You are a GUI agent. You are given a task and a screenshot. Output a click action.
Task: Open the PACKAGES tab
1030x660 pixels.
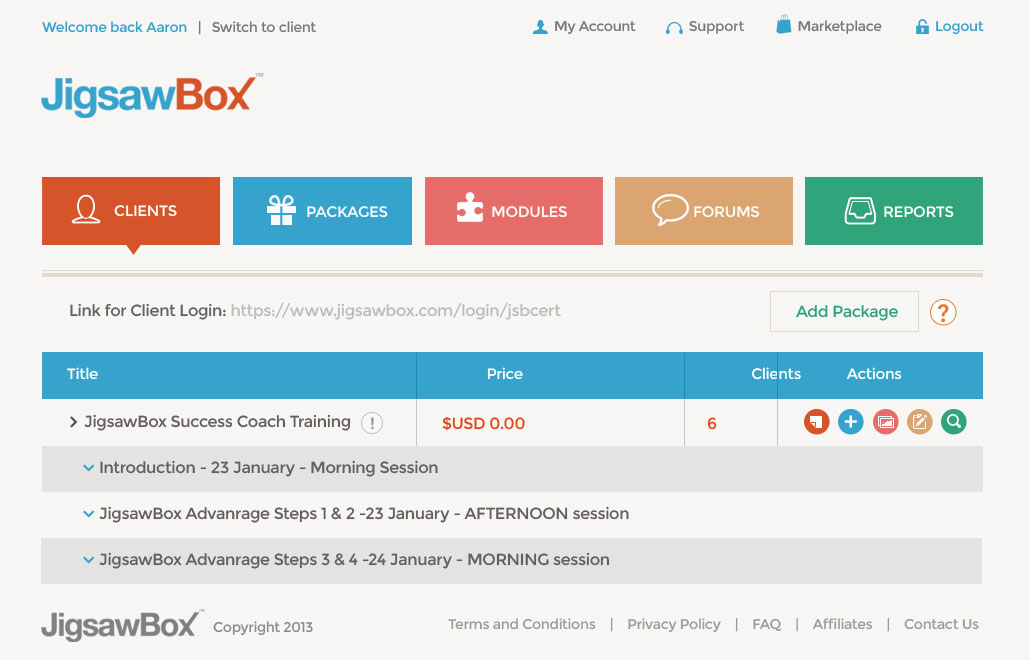(x=322, y=211)
